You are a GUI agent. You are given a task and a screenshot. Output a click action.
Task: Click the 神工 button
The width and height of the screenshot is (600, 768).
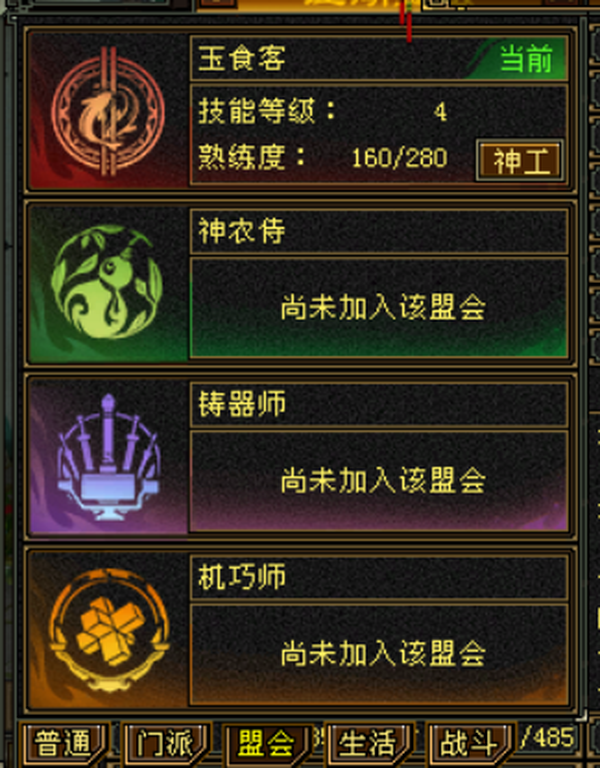click(520, 161)
